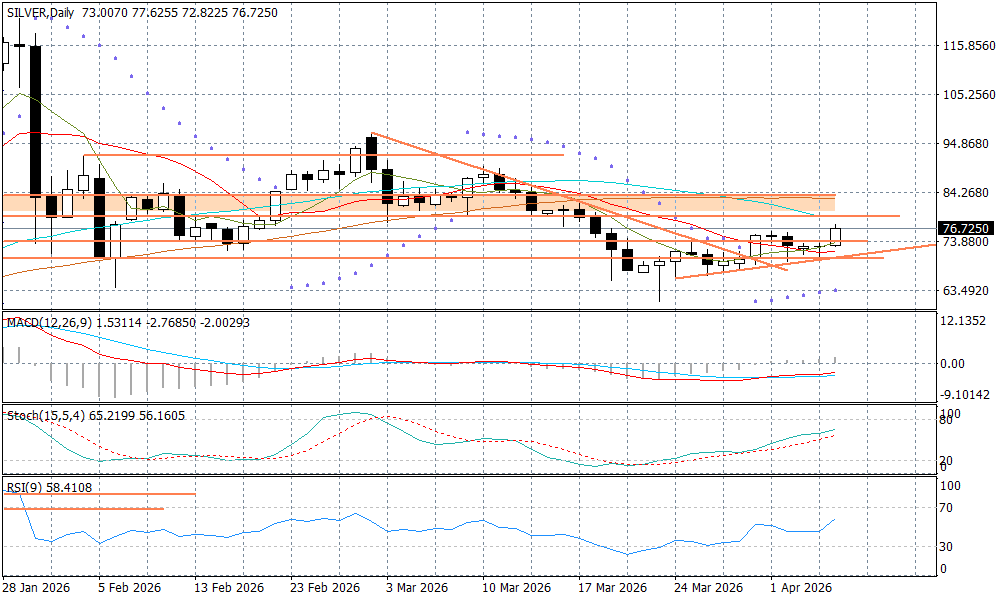Click the 94.8680 price axis label
This screenshot has width=1000, height=600.
[x=970, y=144]
